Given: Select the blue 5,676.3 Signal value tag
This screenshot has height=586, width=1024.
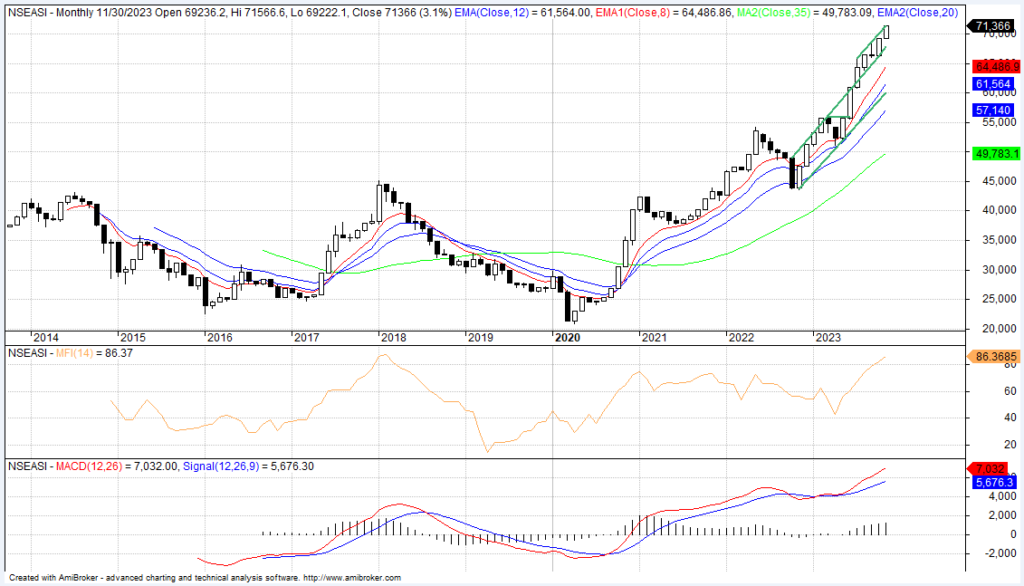Looking at the screenshot, I should point(991,482).
